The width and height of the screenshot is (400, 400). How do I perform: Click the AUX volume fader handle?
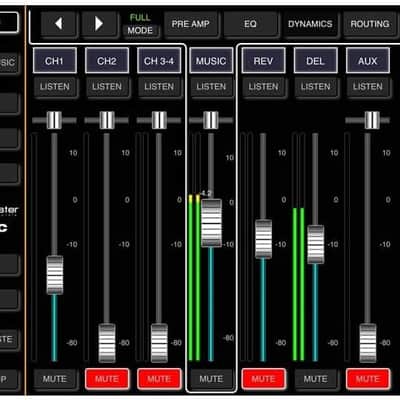368,343
